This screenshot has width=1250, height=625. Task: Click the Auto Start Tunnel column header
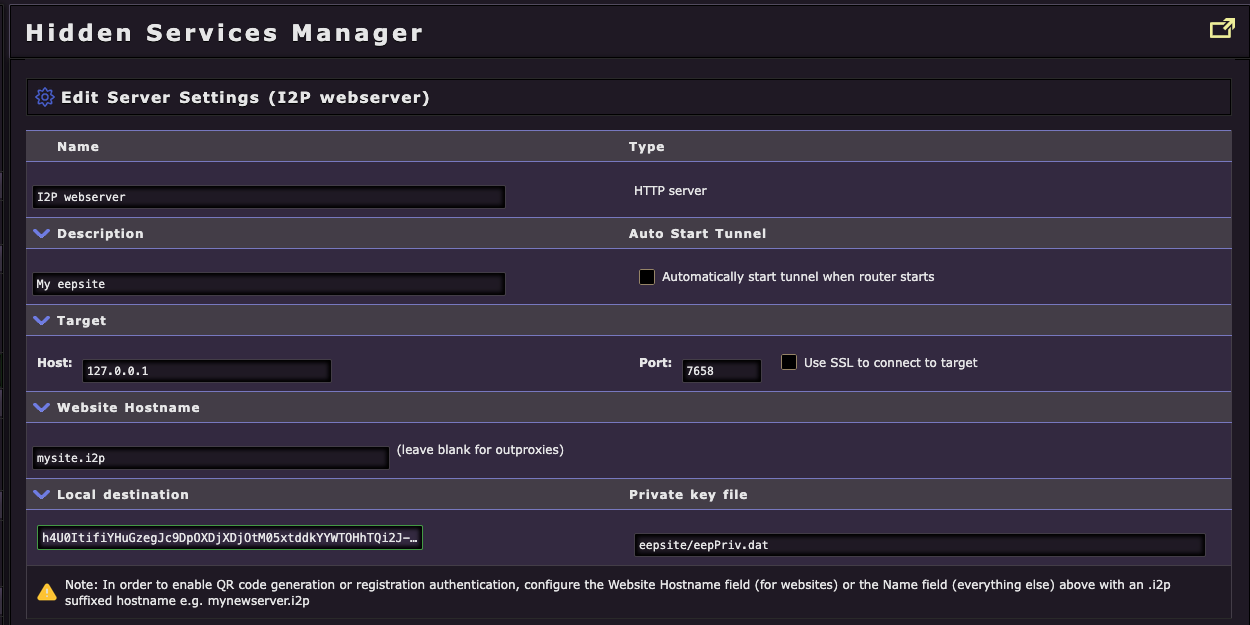click(x=697, y=233)
